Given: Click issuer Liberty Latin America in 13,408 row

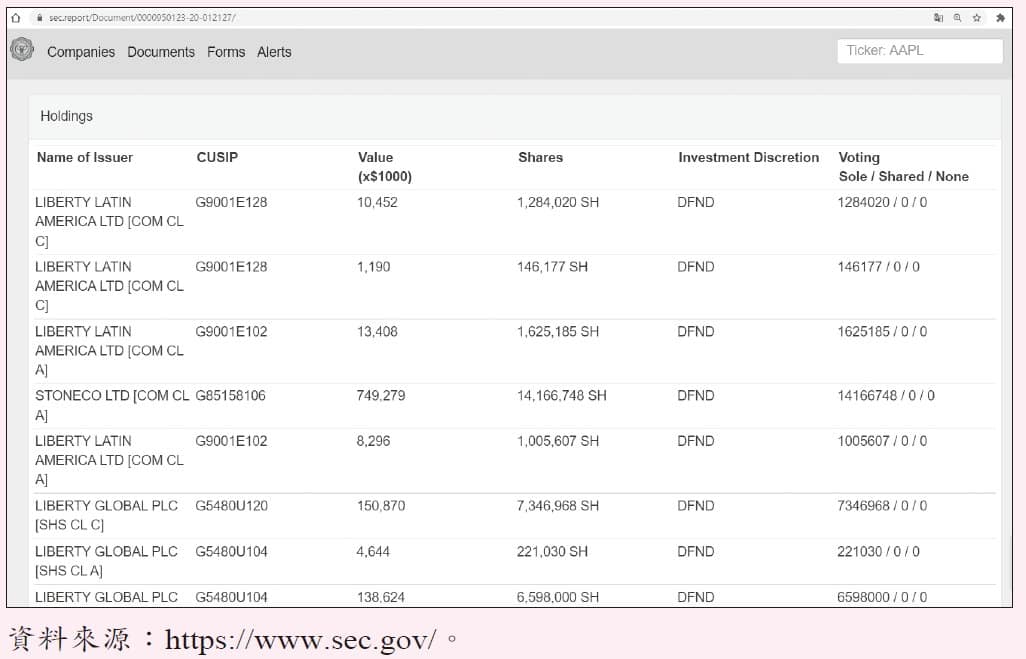Looking at the screenshot, I should click(x=109, y=351).
